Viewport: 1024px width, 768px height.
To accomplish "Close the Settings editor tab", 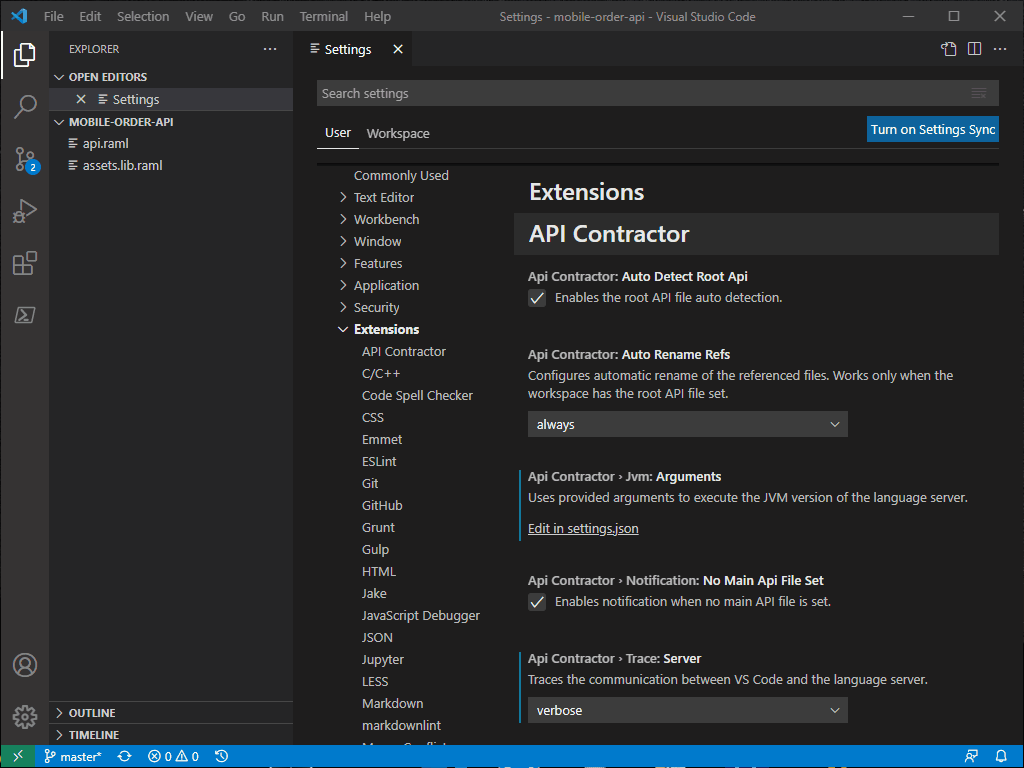I will tap(398, 50).
